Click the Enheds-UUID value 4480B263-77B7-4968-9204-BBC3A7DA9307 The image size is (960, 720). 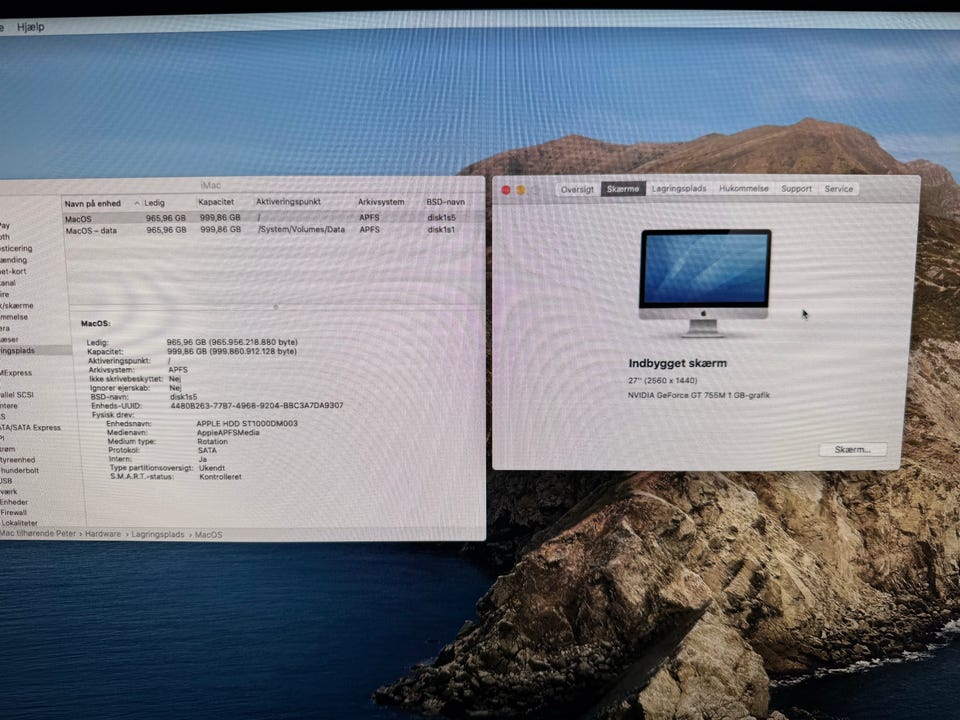(x=257, y=405)
